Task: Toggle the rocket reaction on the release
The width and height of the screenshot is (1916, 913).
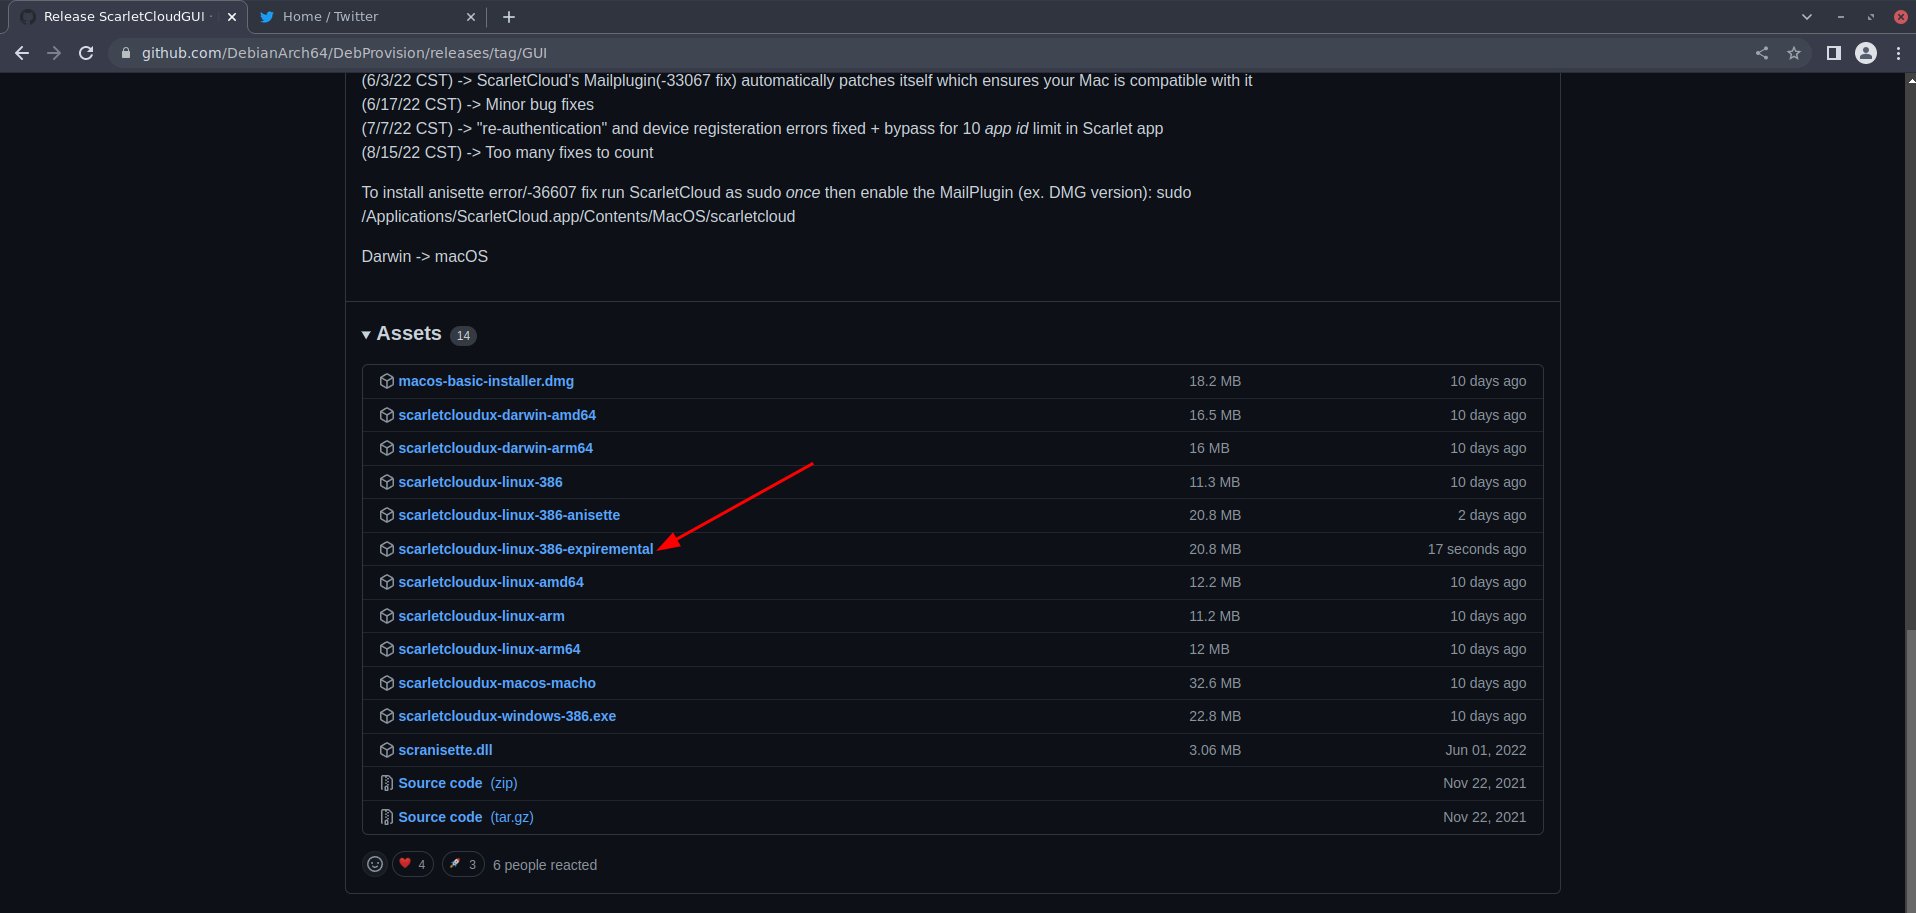Action: 462,864
